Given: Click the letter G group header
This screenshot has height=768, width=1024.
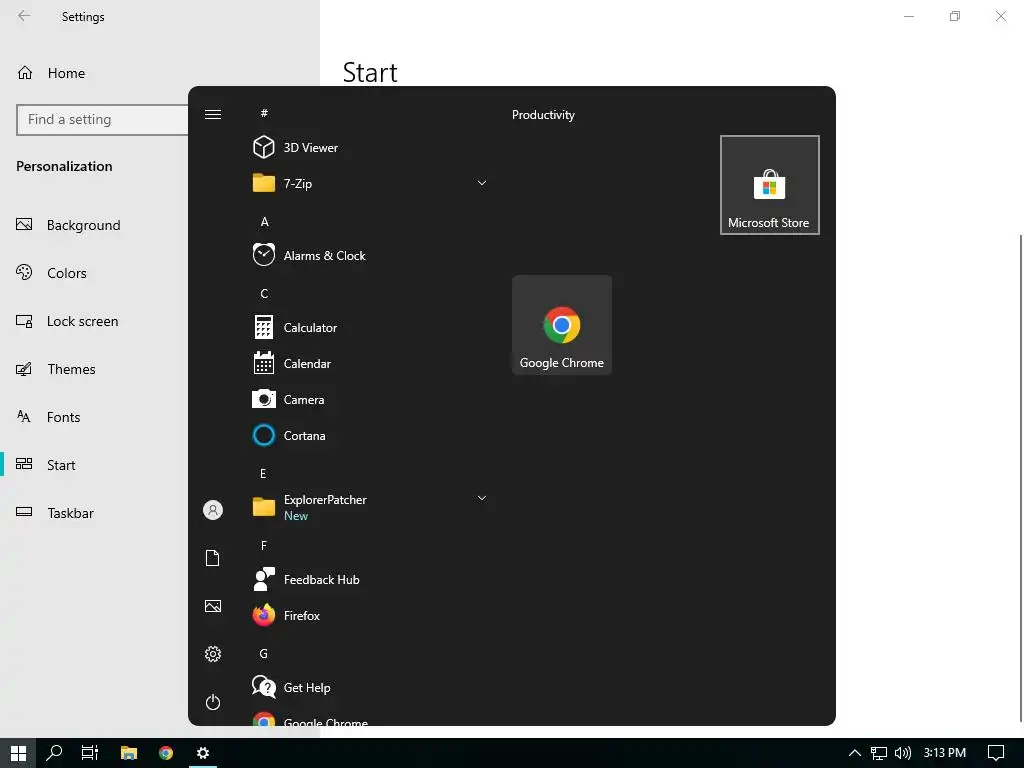Looking at the screenshot, I should click(x=264, y=653).
